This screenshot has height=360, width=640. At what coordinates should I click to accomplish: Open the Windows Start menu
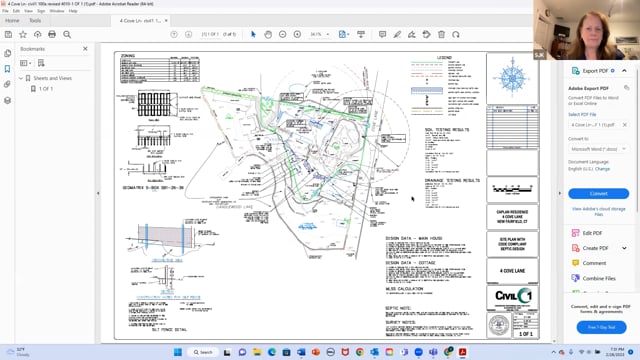pyautogui.click(x=178, y=352)
